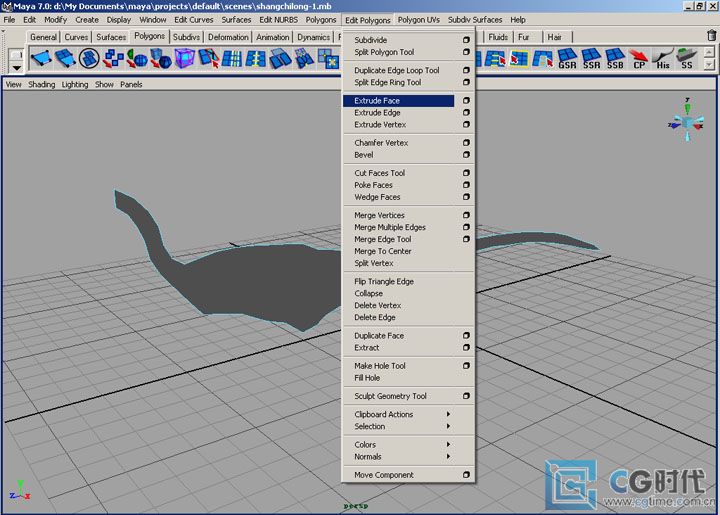Click the scattered blue squares shelf icon

(113, 59)
